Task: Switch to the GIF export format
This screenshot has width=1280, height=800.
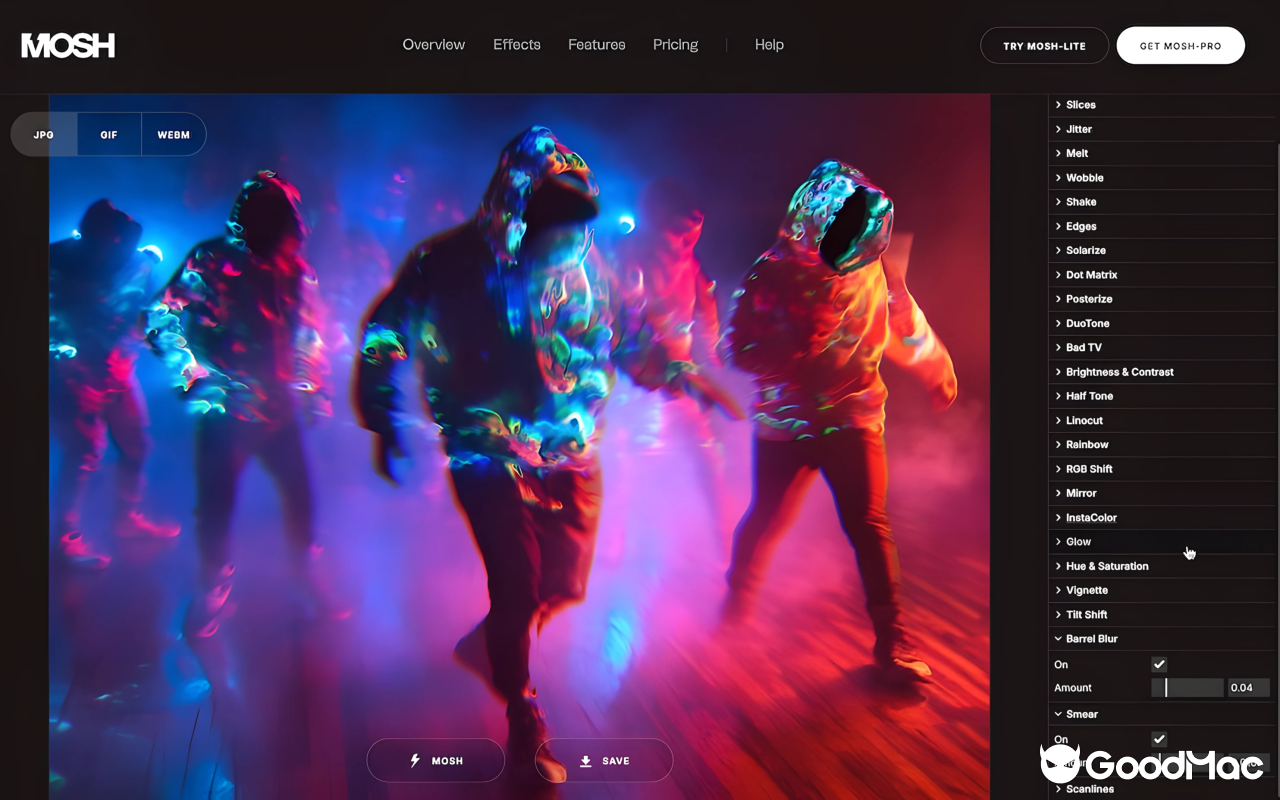Action: point(108,134)
